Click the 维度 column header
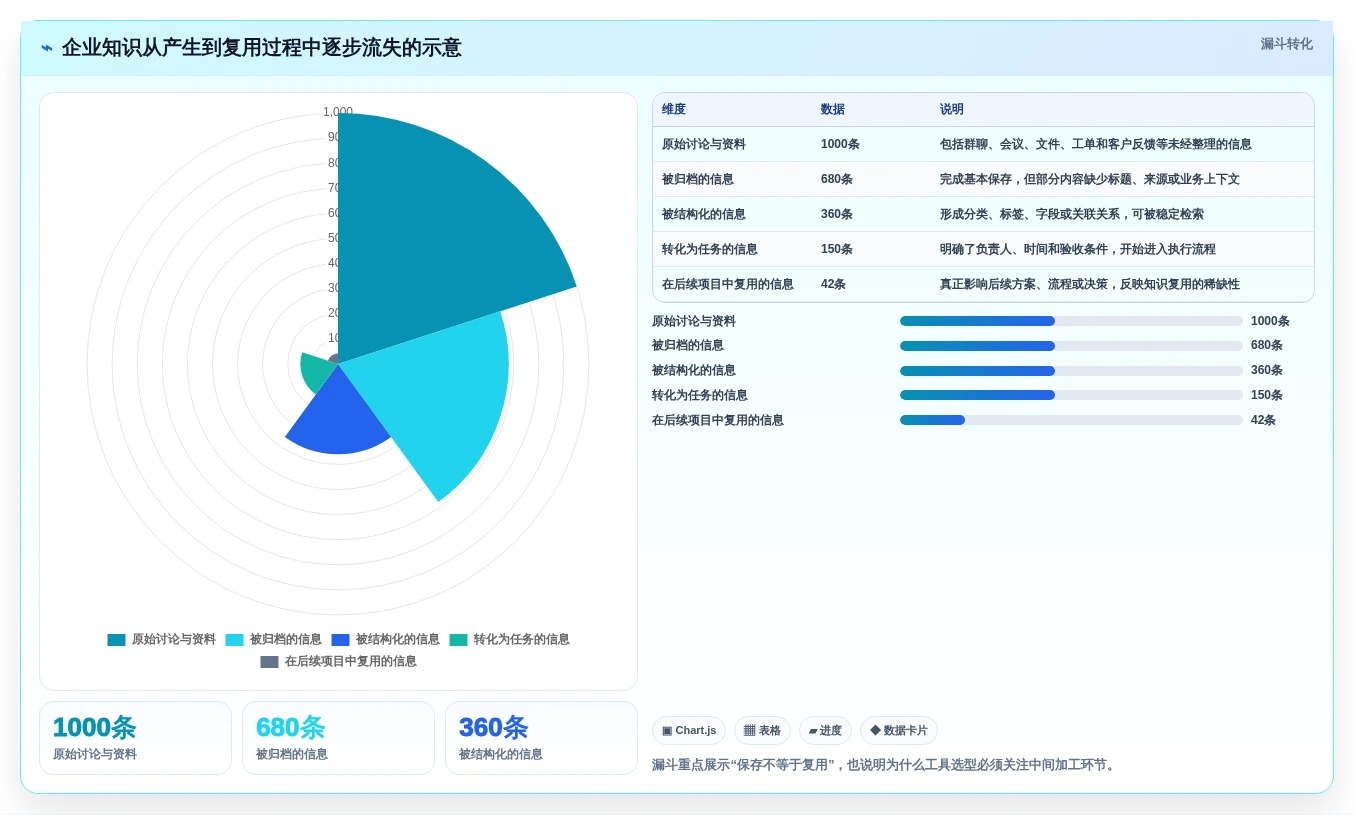This screenshot has height=815, width=1354. [674, 110]
